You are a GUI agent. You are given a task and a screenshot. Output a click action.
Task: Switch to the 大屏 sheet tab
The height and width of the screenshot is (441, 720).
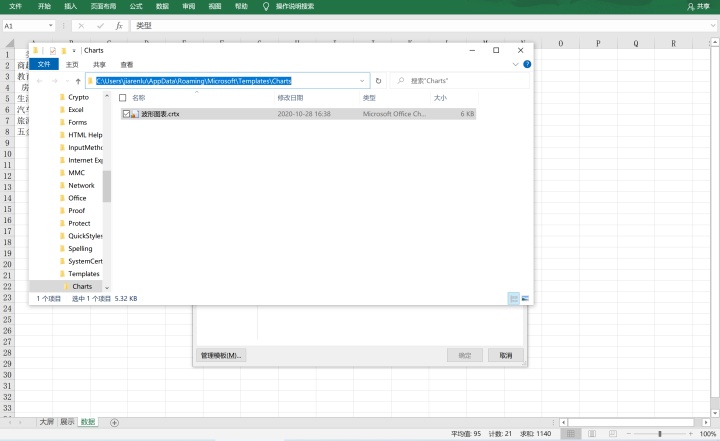(x=46, y=422)
